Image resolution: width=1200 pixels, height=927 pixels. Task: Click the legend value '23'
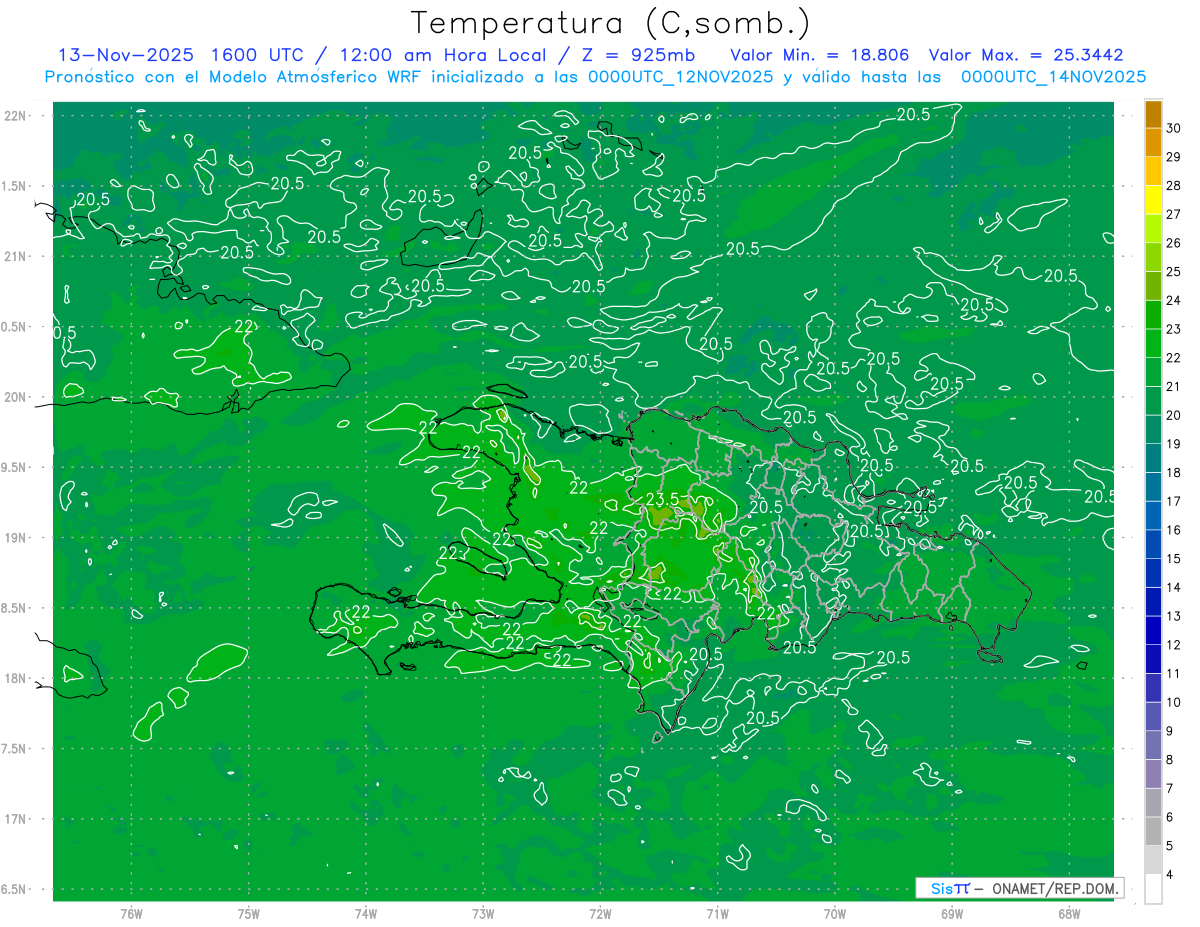pyautogui.click(x=1174, y=329)
